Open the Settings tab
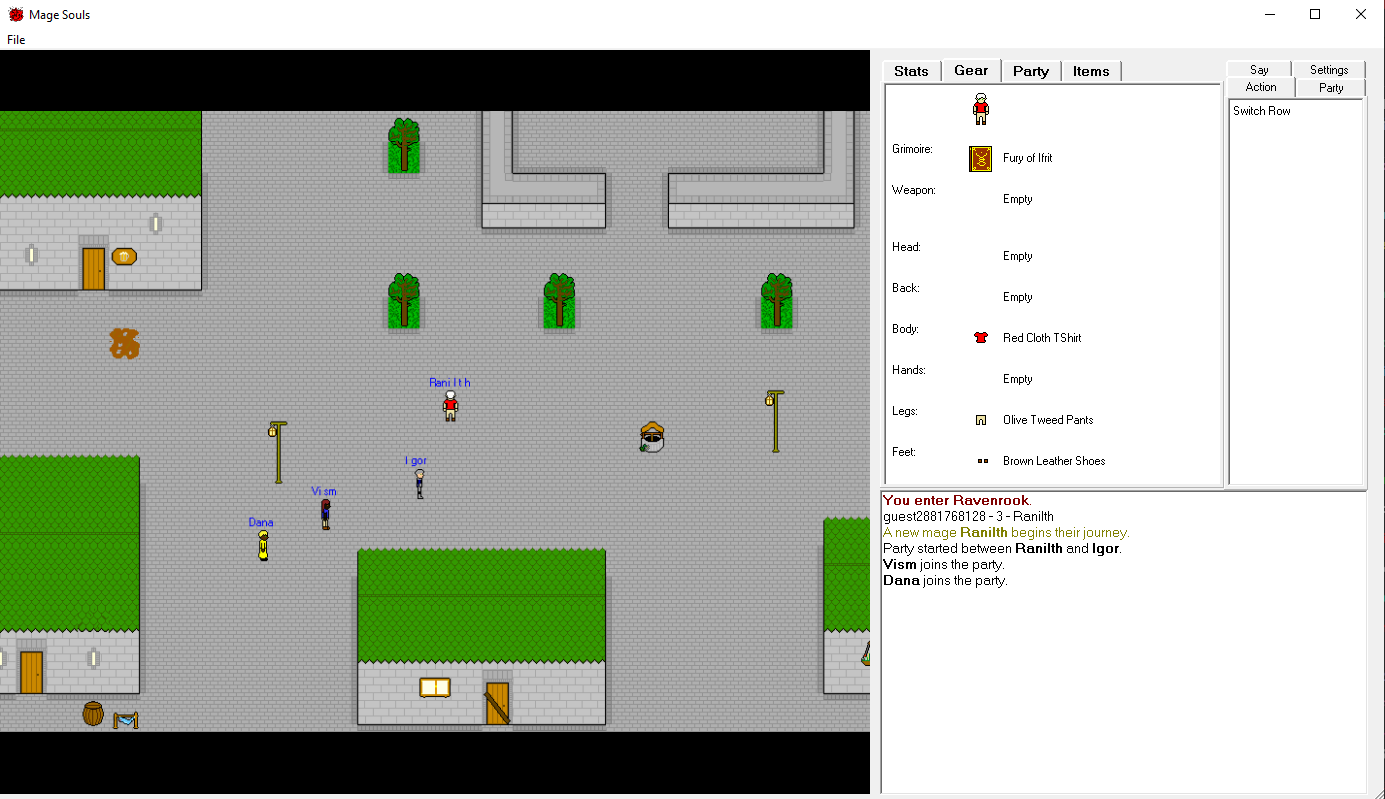1385x799 pixels. [1329, 69]
